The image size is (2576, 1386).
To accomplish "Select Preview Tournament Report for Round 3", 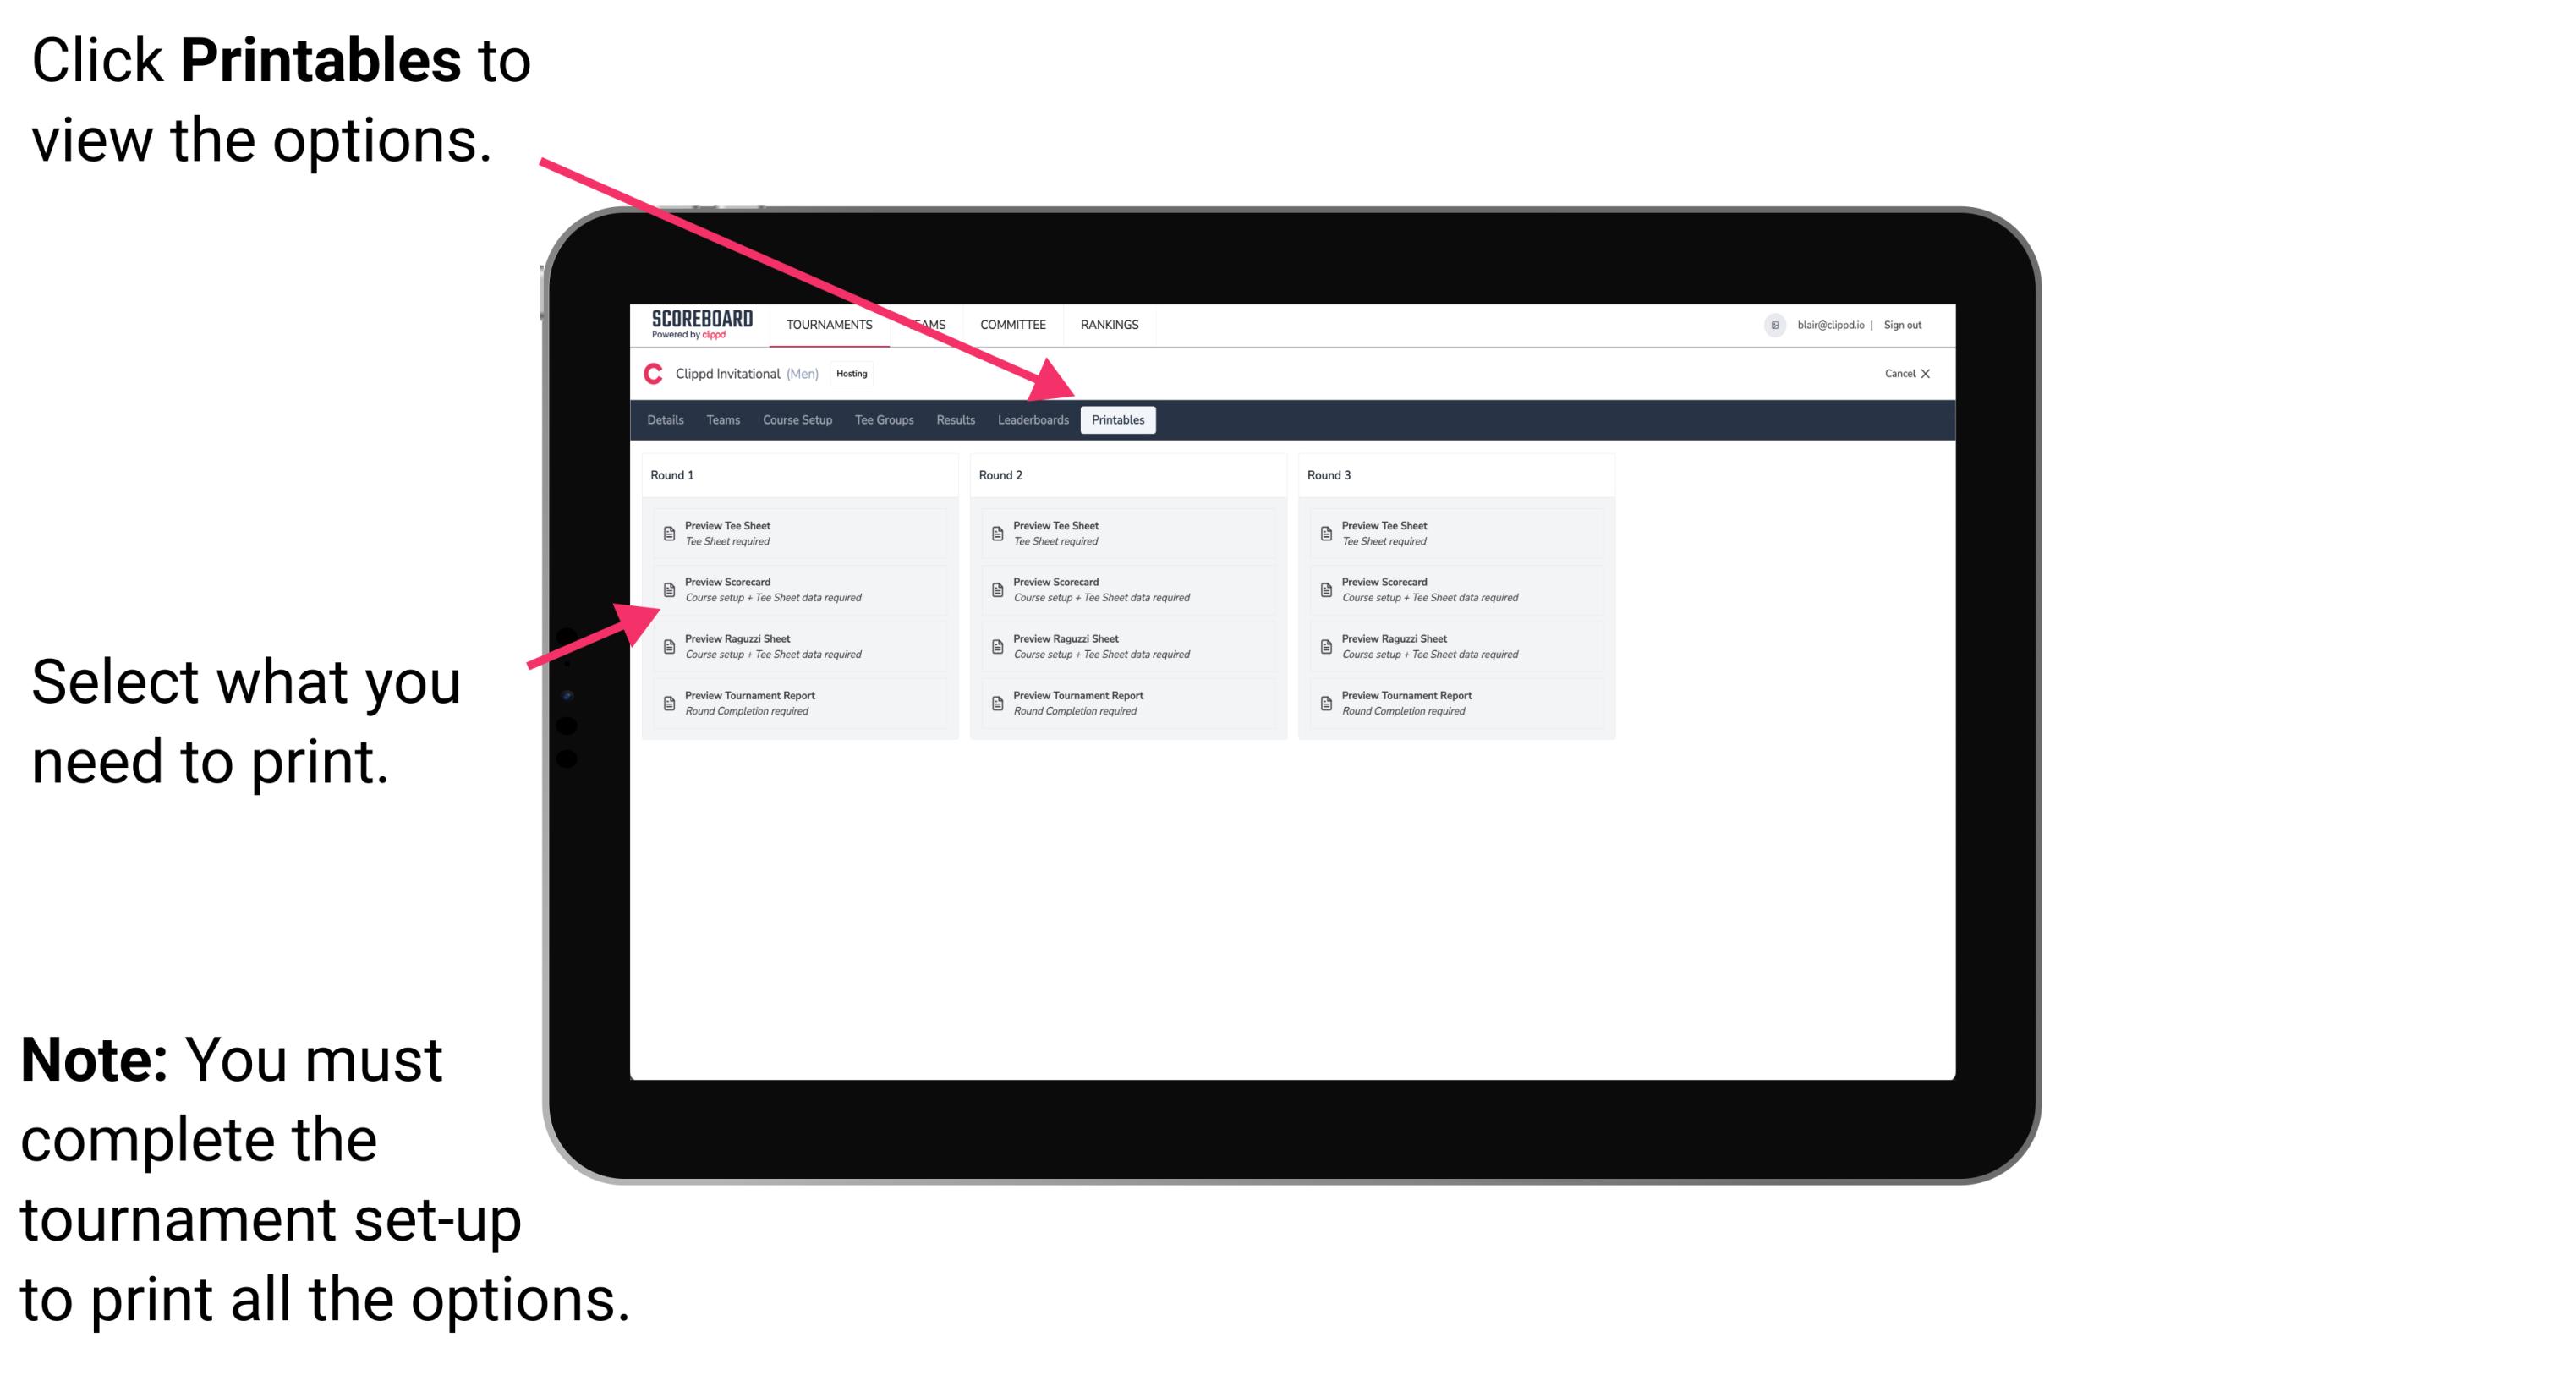I will point(1403,702).
